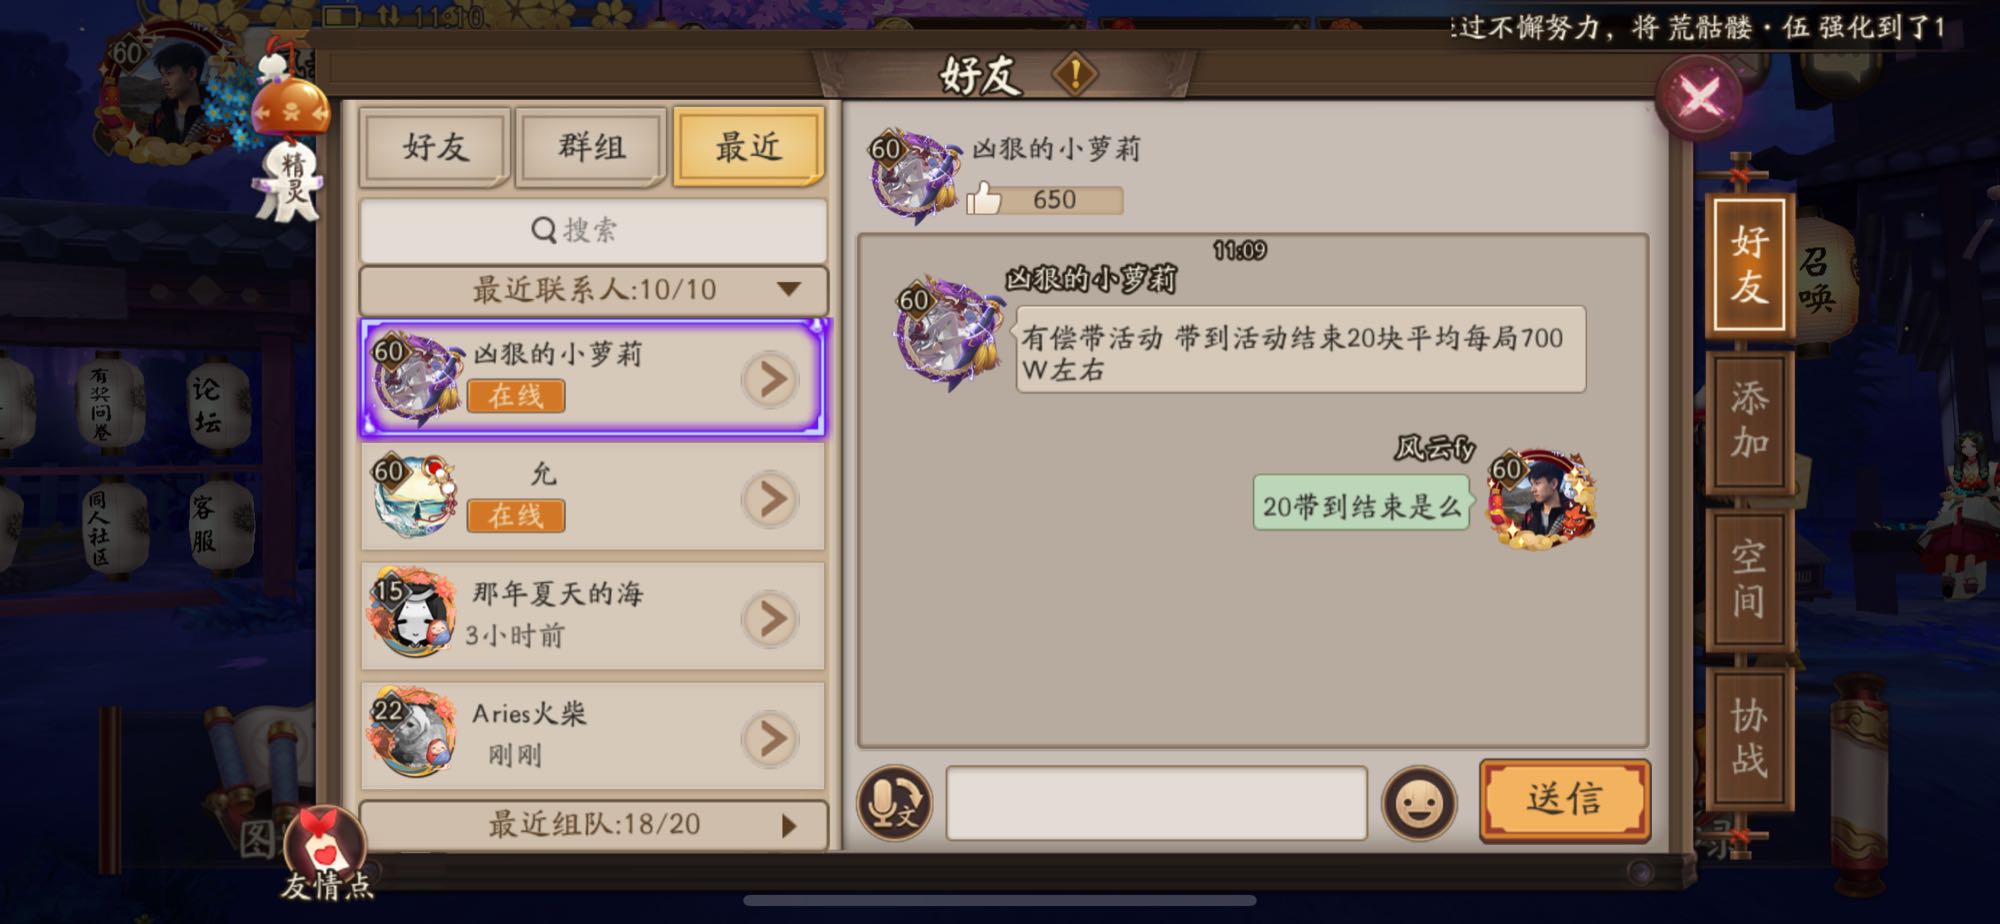Switch to the 好友 friends list tab
The width and height of the screenshot is (2000, 924).
coord(435,147)
